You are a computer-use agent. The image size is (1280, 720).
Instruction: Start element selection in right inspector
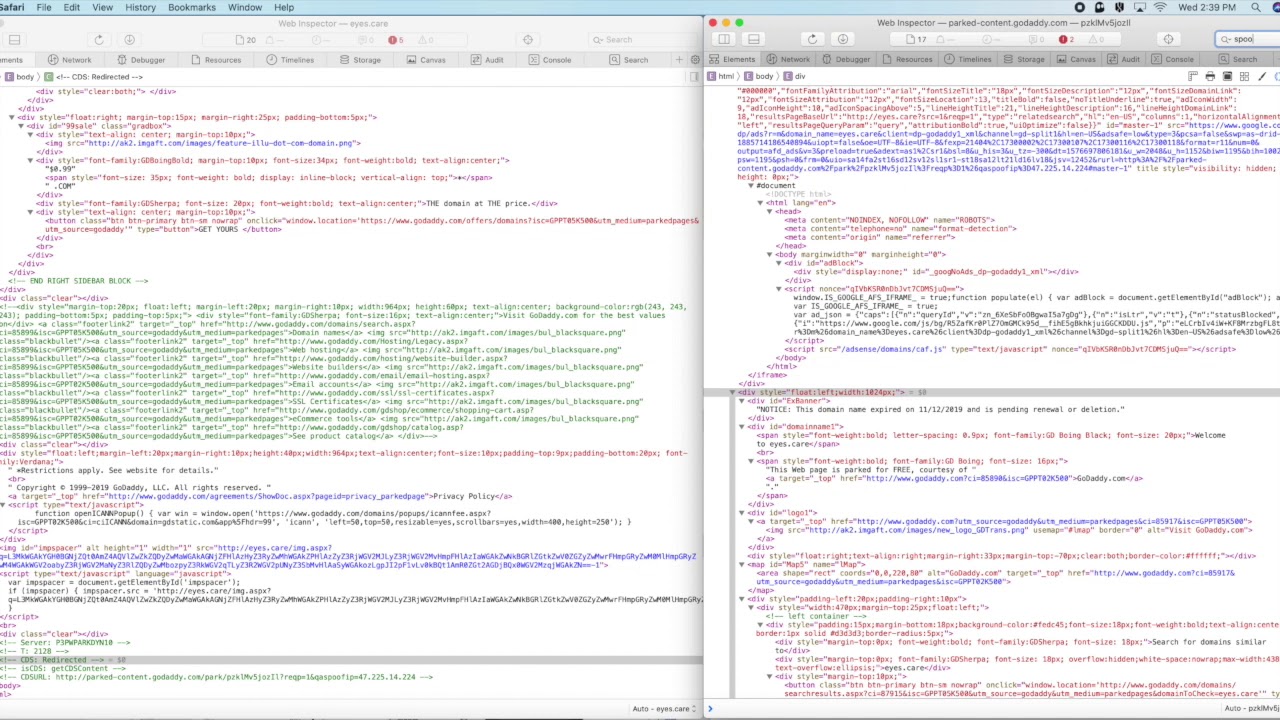(x=1168, y=40)
